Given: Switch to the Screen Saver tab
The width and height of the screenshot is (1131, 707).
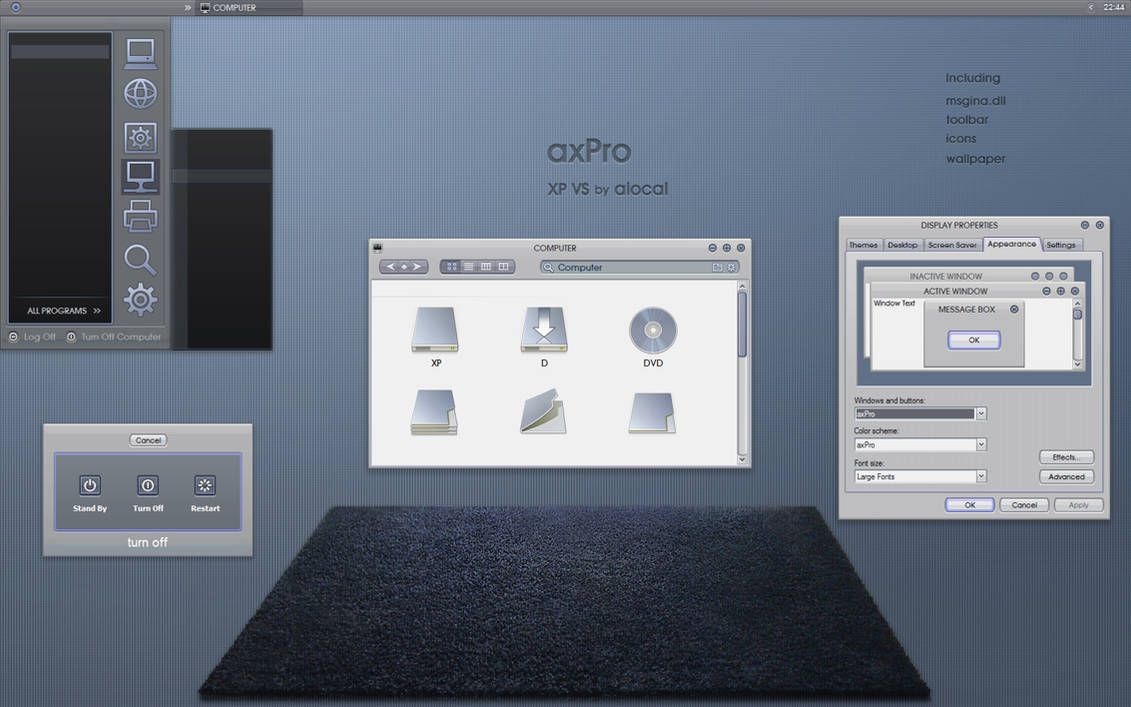Looking at the screenshot, I should tap(952, 244).
